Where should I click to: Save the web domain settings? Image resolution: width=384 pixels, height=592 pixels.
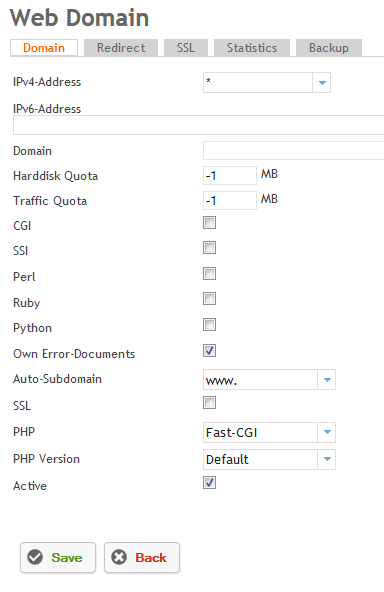click(x=58, y=558)
